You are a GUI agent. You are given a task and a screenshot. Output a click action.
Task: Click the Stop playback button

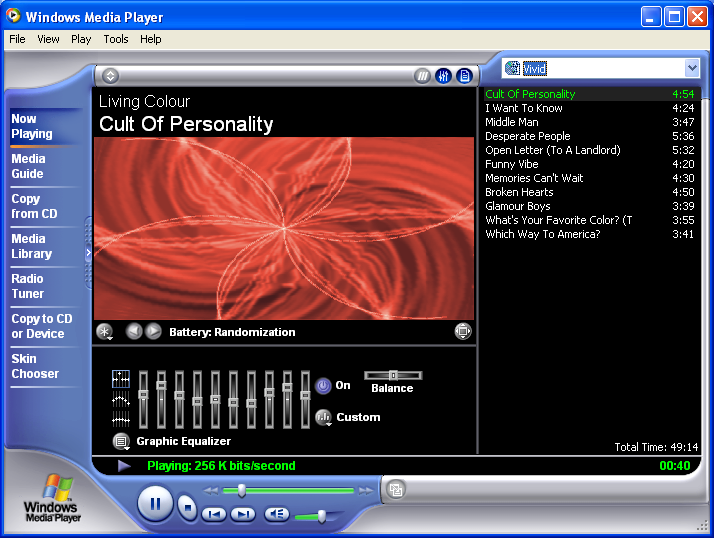[x=187, y=507]
